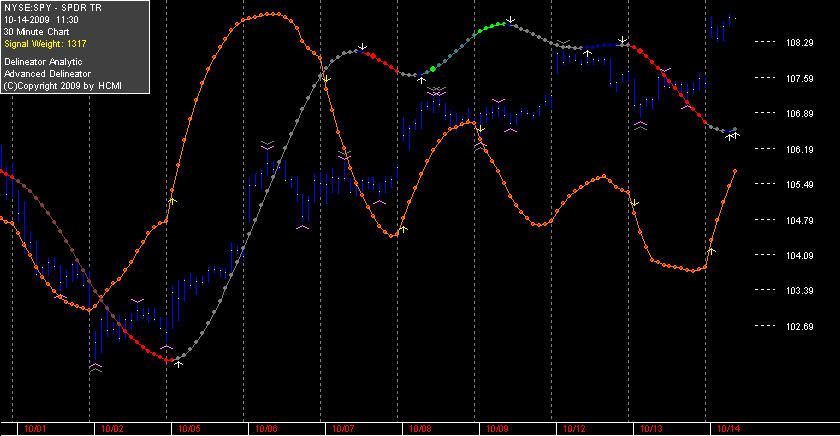Click the yellow down arrow at 10/07 open
This screenshot has height=436, width=840.
326,79
